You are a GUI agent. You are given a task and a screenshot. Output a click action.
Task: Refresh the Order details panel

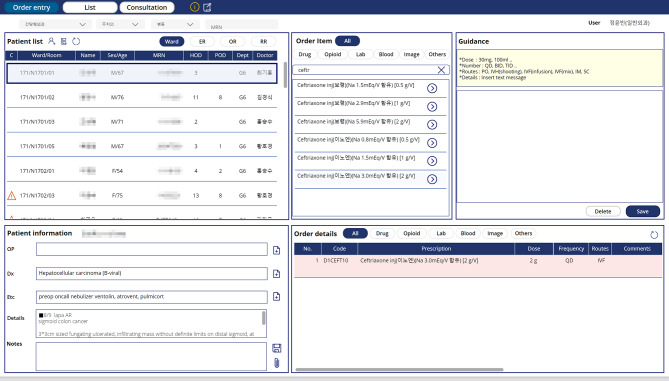[x=654, y=235]
